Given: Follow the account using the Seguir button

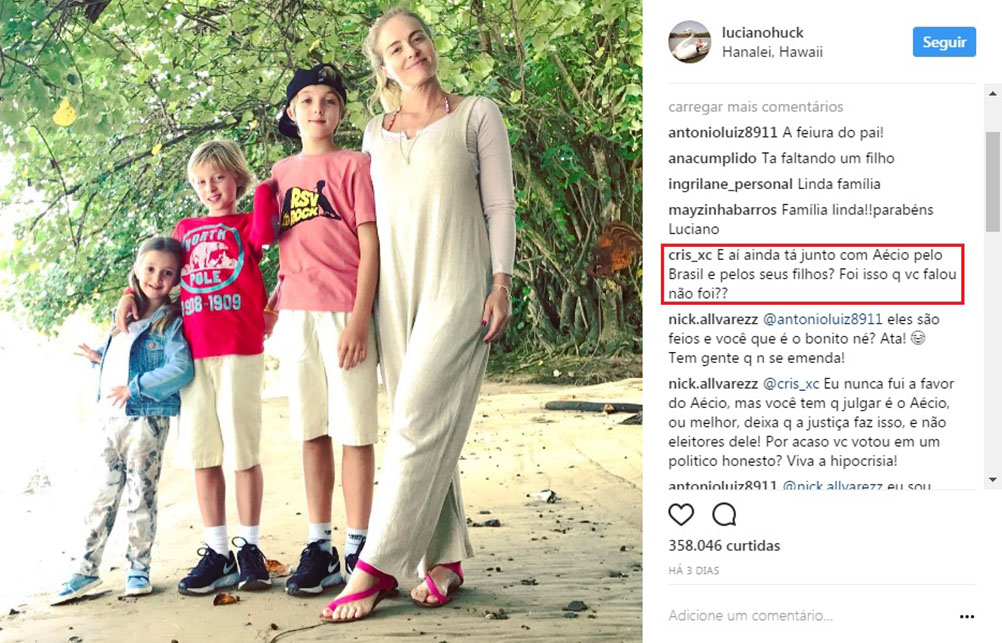Looking at the screenshot, I should (x=944, y=42).
